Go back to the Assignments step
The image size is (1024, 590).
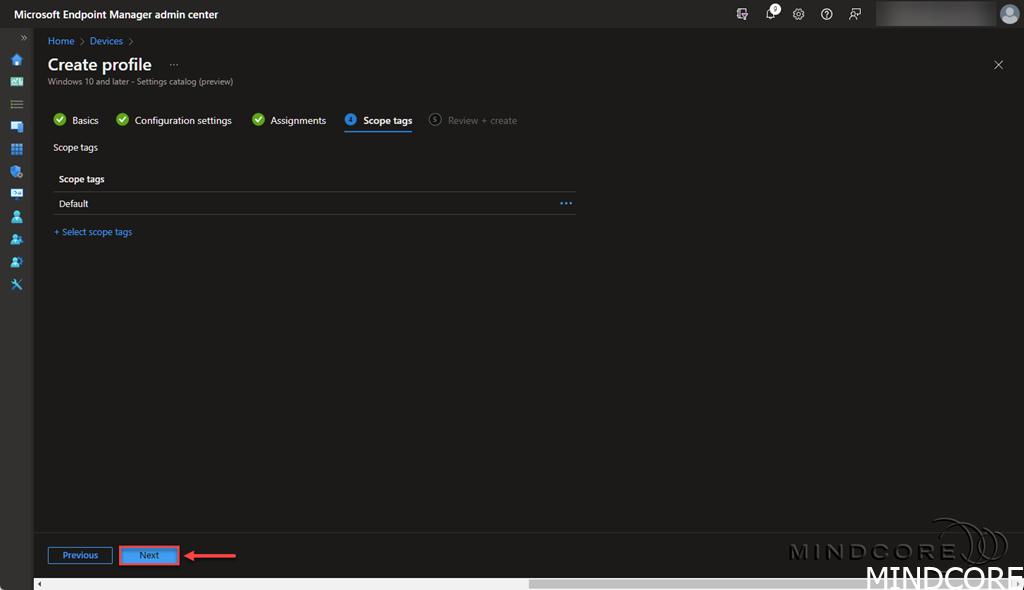[x=297, y=120]
